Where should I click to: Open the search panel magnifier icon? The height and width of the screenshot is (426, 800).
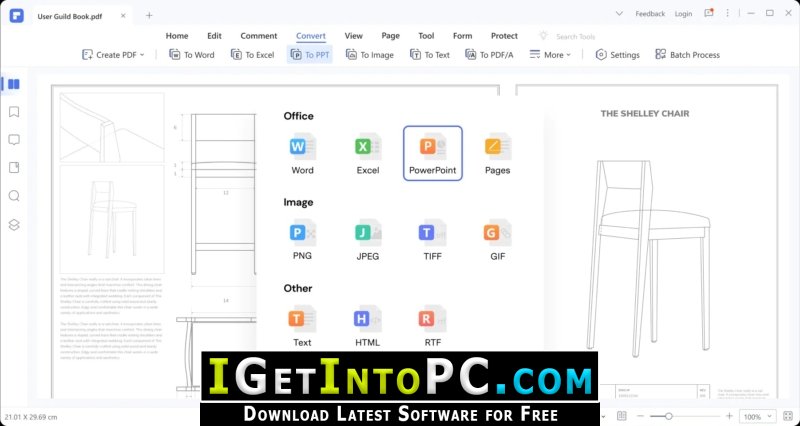coord(14,196)
